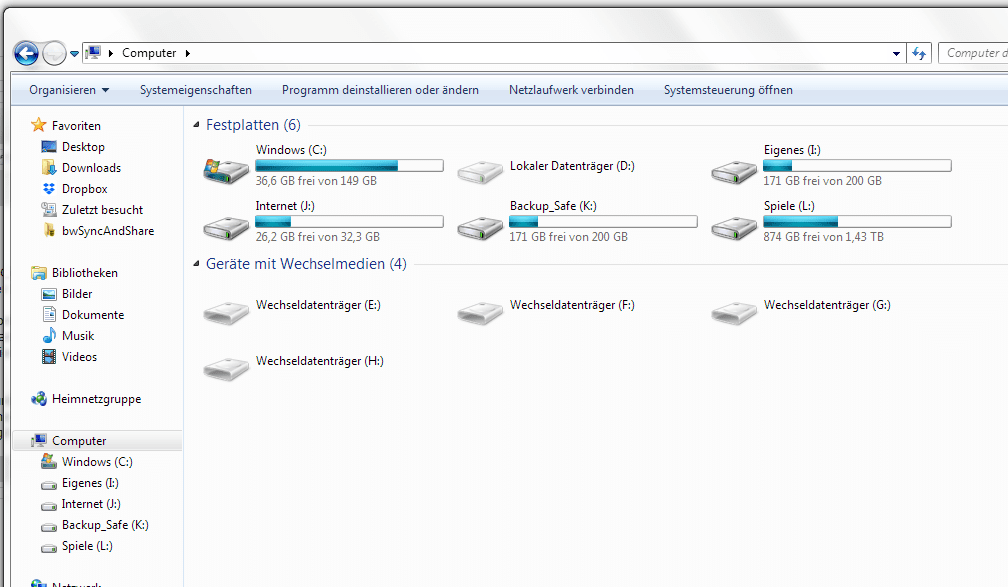Select the Lokaler Datenträger (D:) drive icon
1008x587 pixels.
pos(480,172)
